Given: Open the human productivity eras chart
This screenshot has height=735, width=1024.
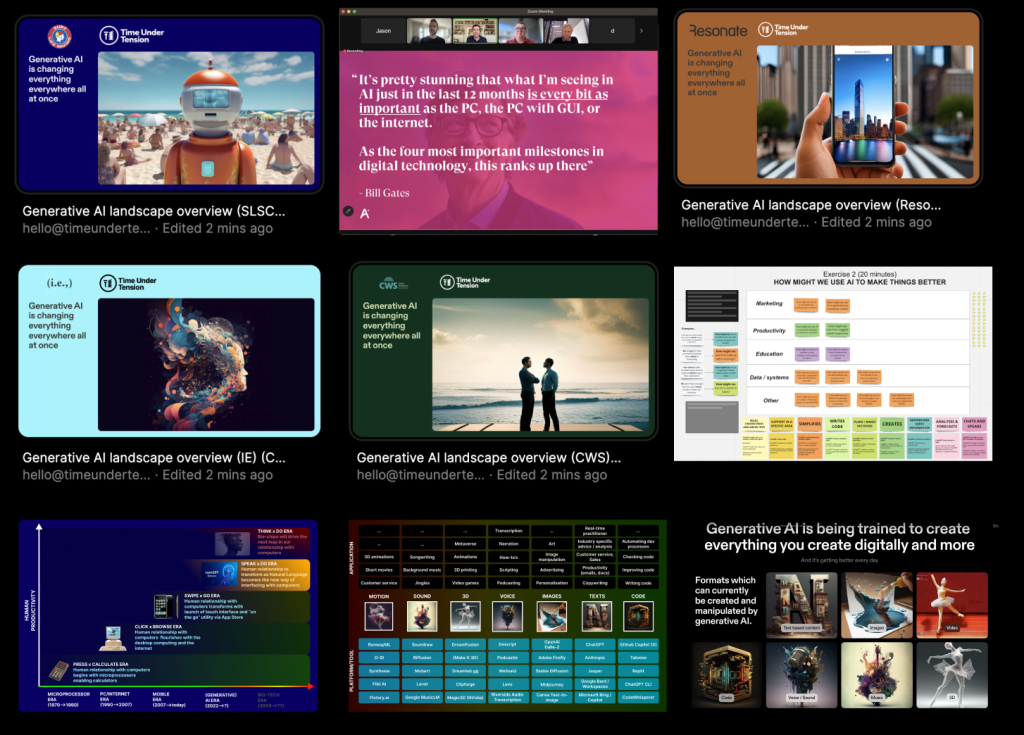Looking at the screenshot, I should tap(168, 615).
